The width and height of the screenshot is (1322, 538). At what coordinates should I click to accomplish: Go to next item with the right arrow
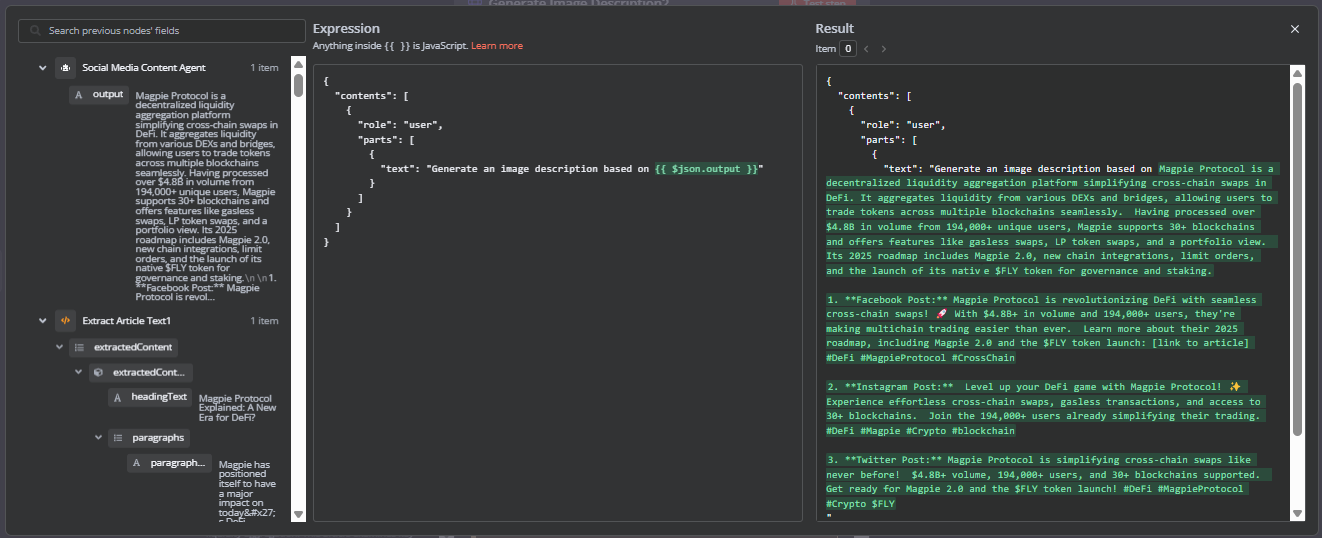tap(884, 48)
